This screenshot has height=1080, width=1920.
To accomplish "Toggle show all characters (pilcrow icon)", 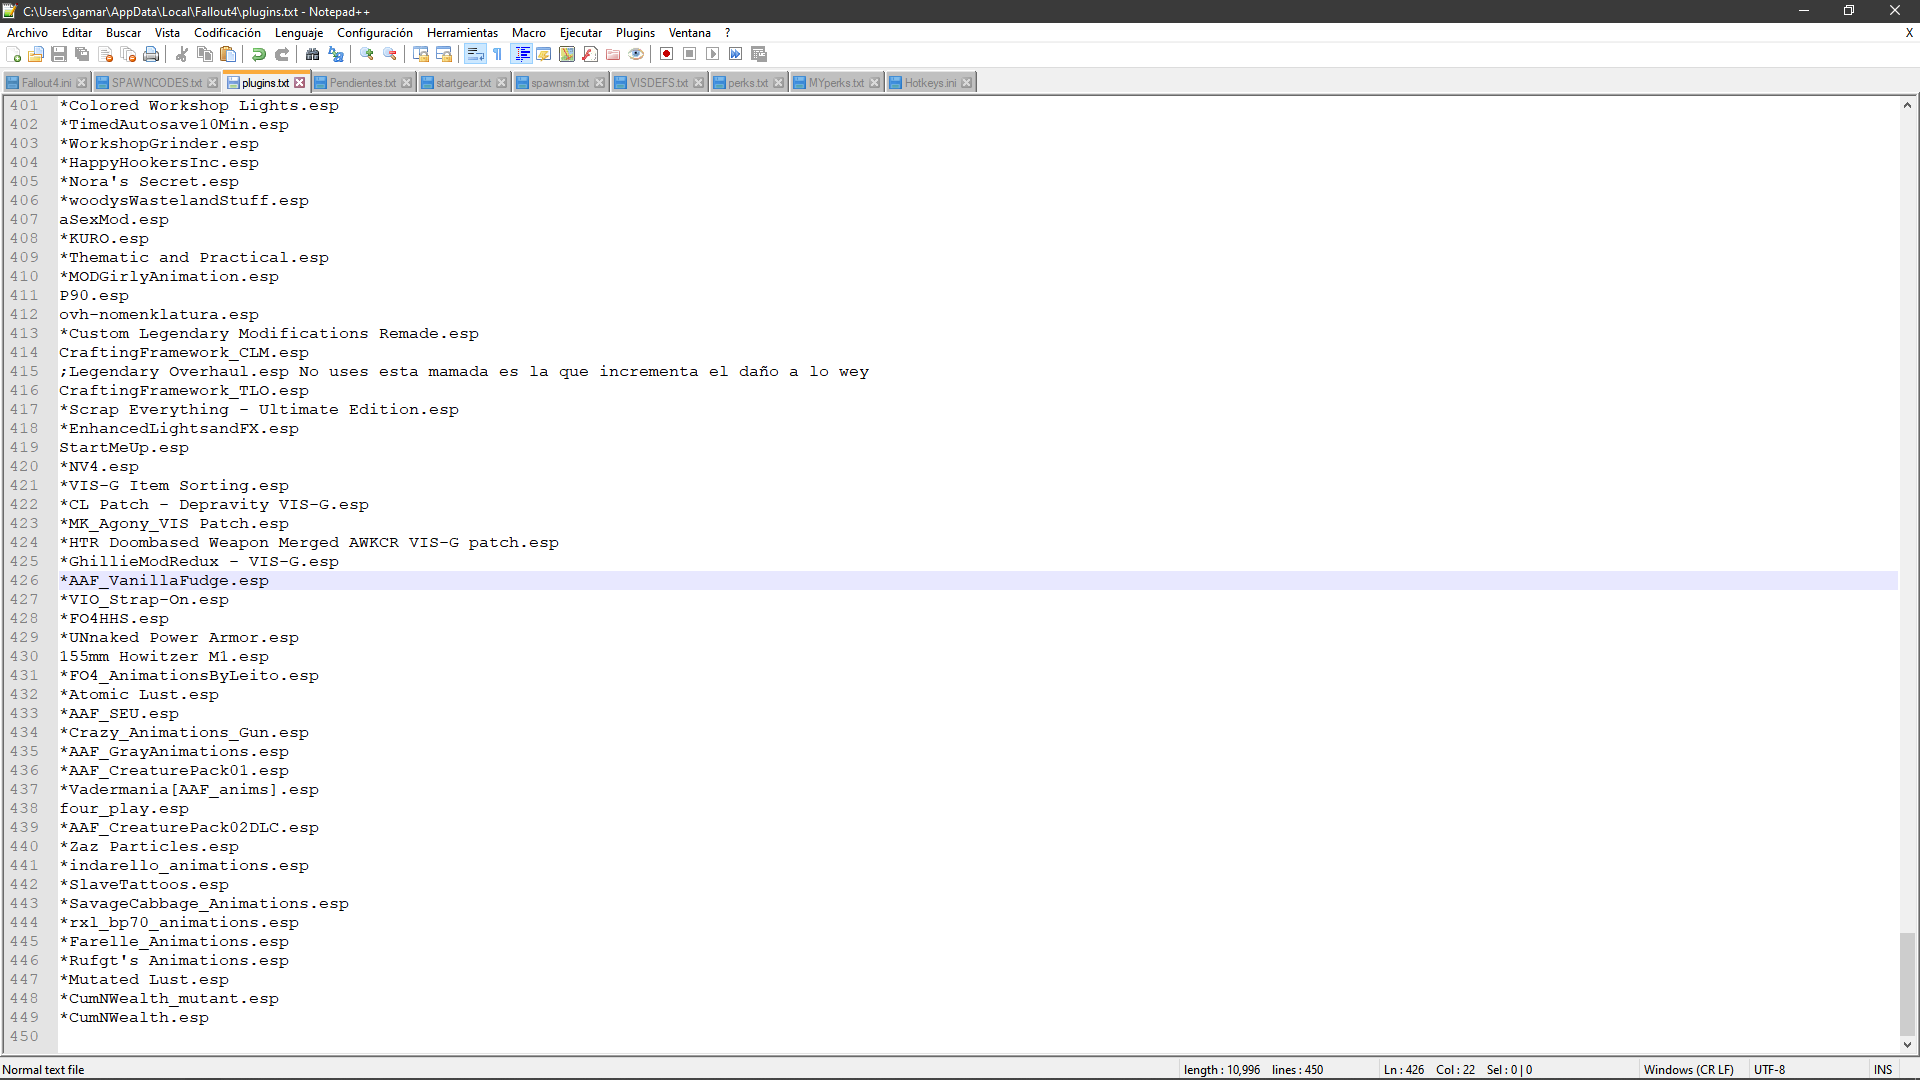I will (x=498, y=54).
